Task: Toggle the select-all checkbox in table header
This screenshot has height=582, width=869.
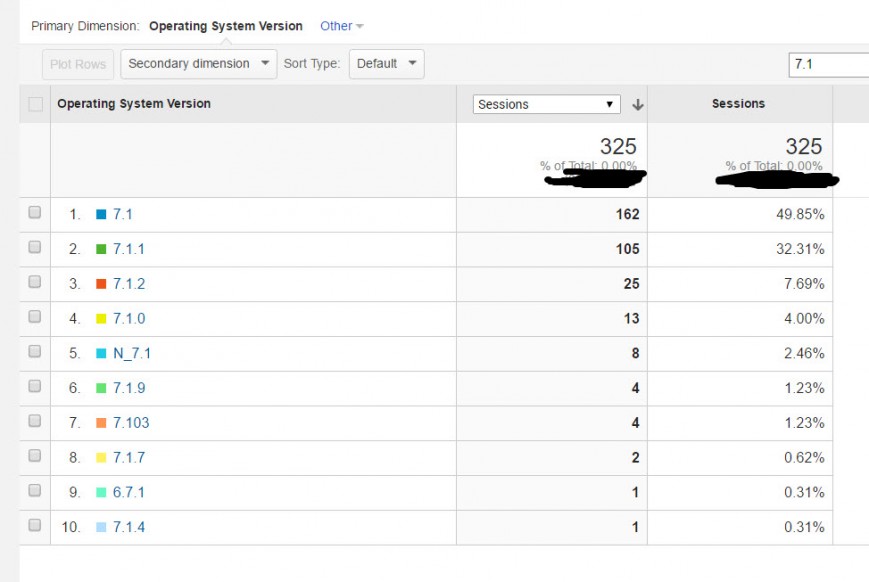Action: pyautogui.click(x=36, y=104)
